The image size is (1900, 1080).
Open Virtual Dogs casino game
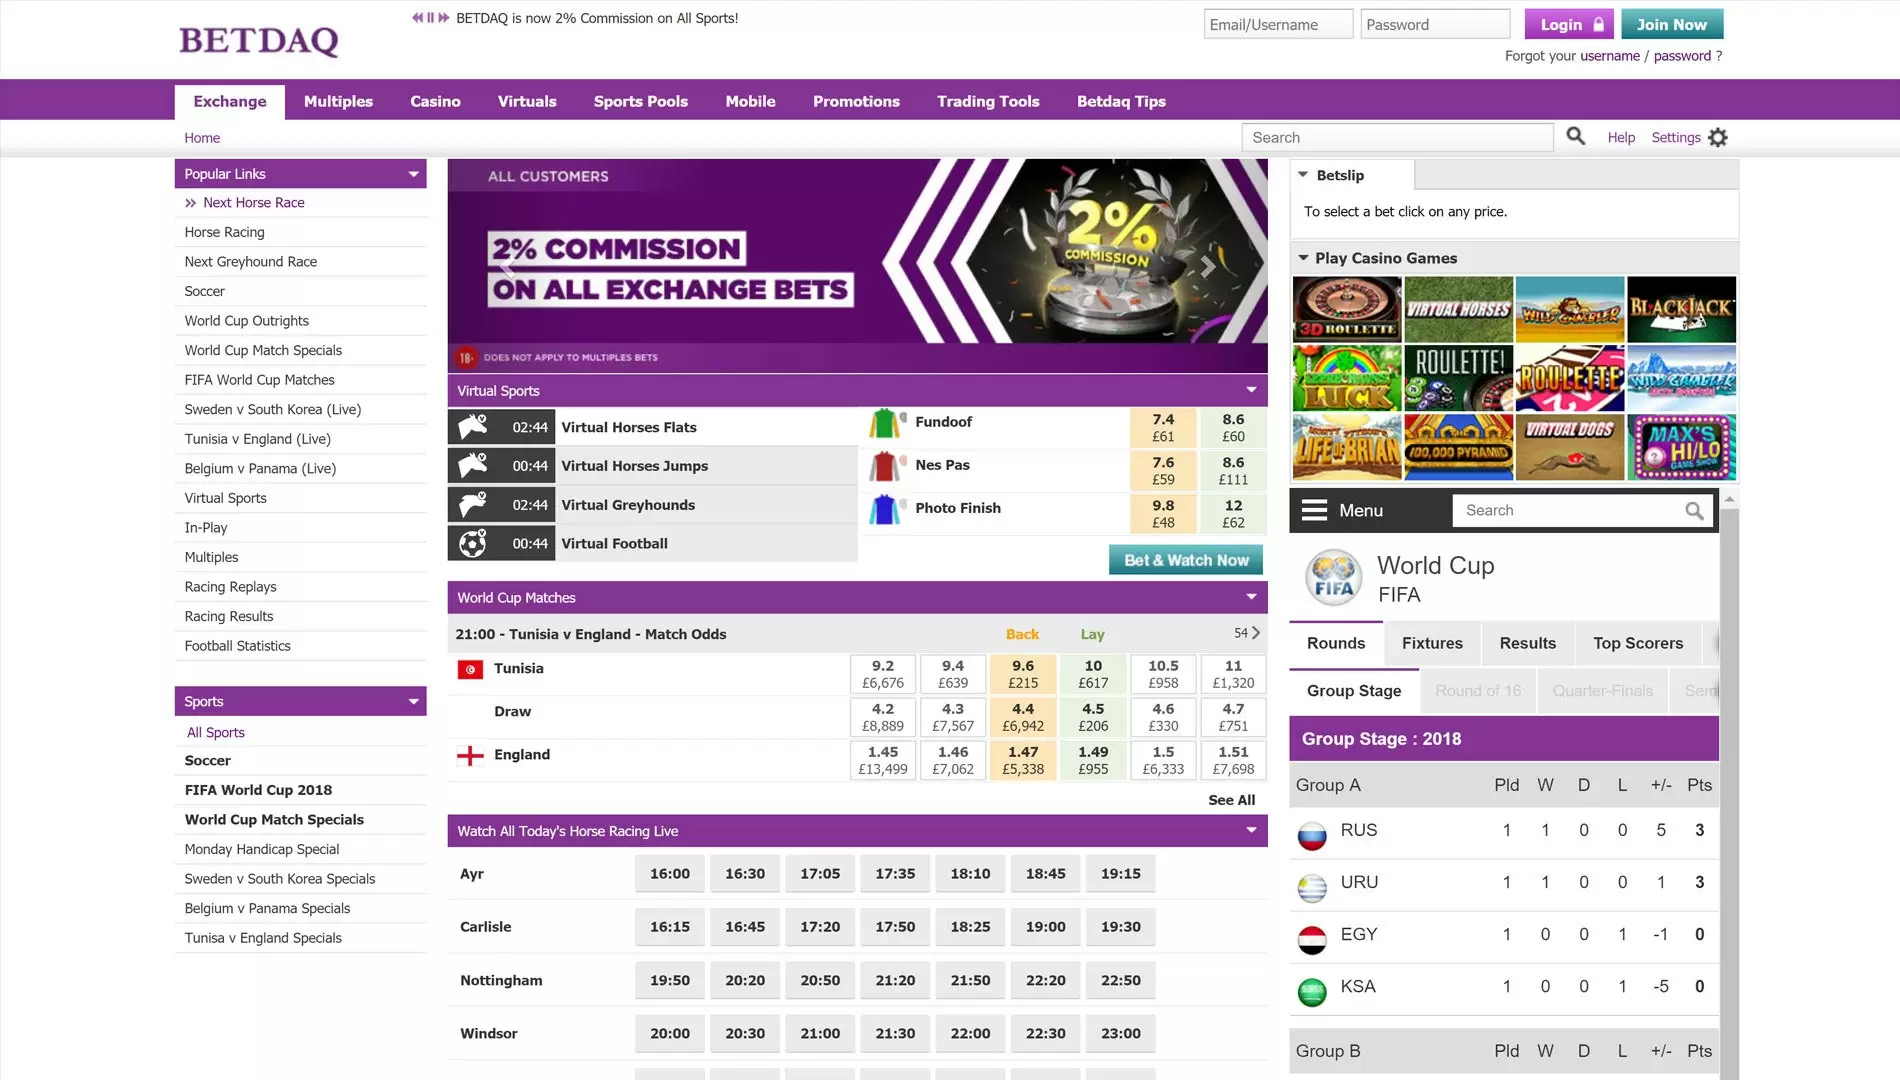click(1570, 447)
